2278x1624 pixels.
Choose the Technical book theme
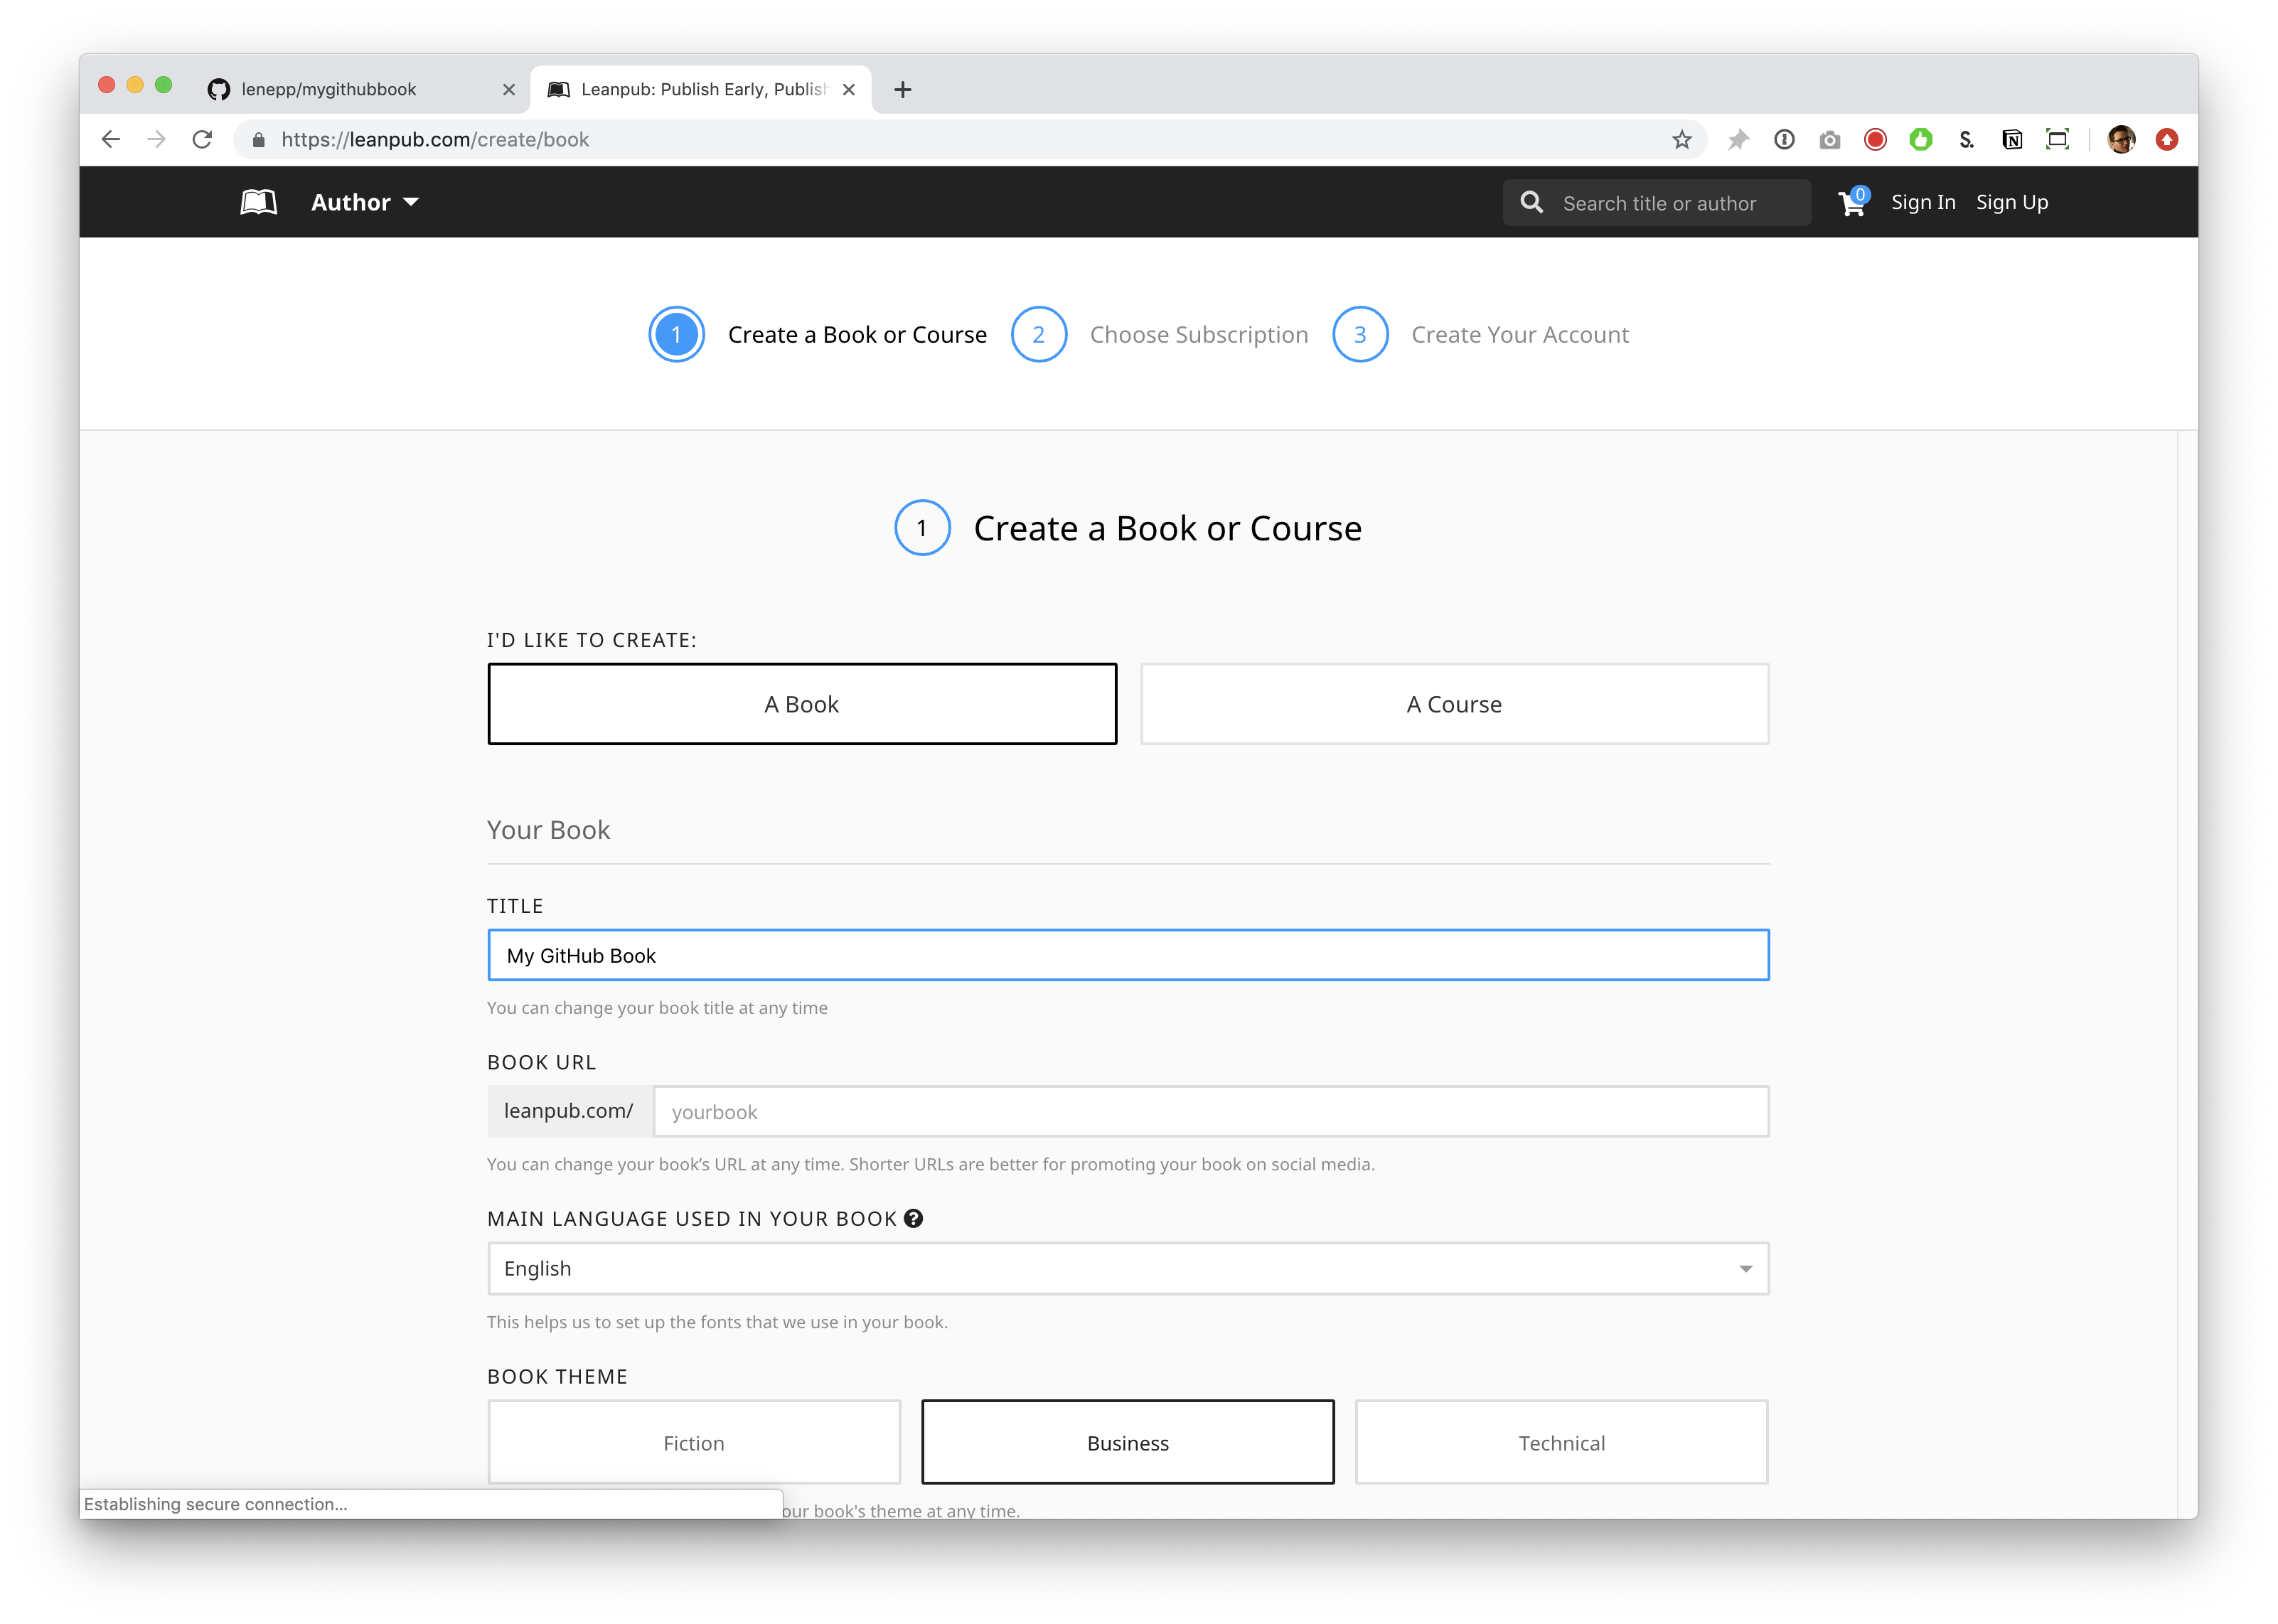(x=1561, y=1442)
